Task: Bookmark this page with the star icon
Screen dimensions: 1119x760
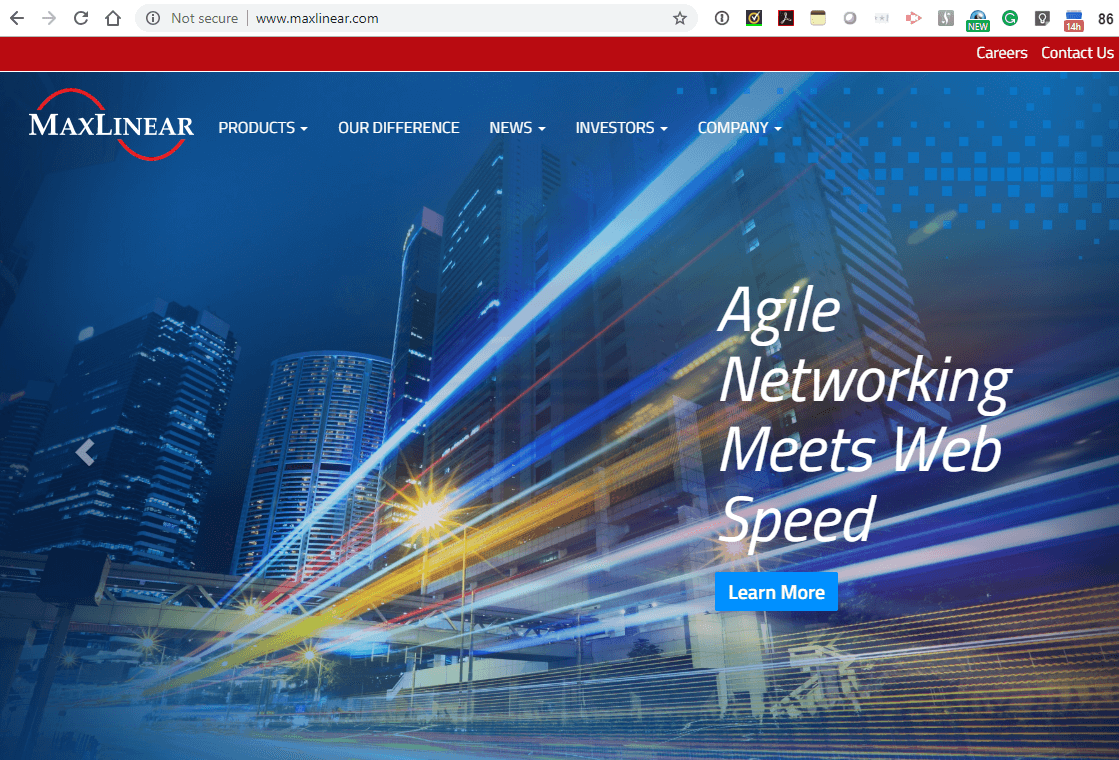Action: point(680,18)
